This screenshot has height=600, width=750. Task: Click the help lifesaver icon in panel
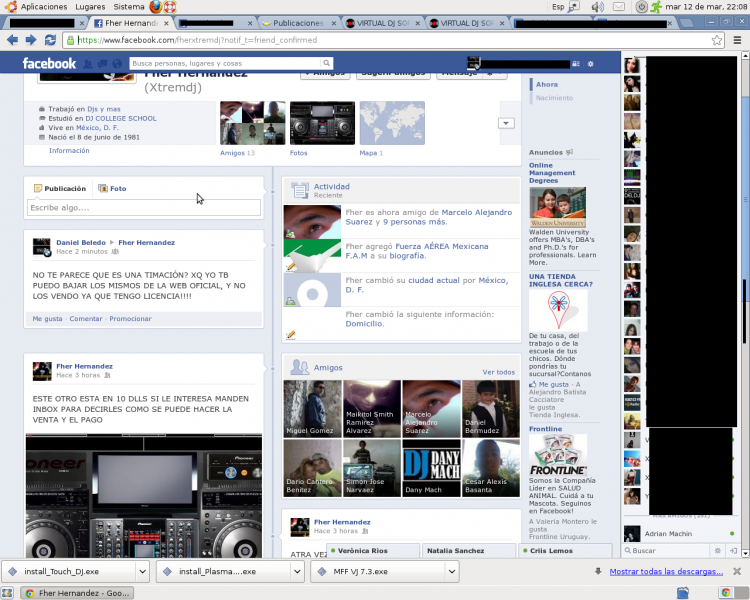pos(170,7)
